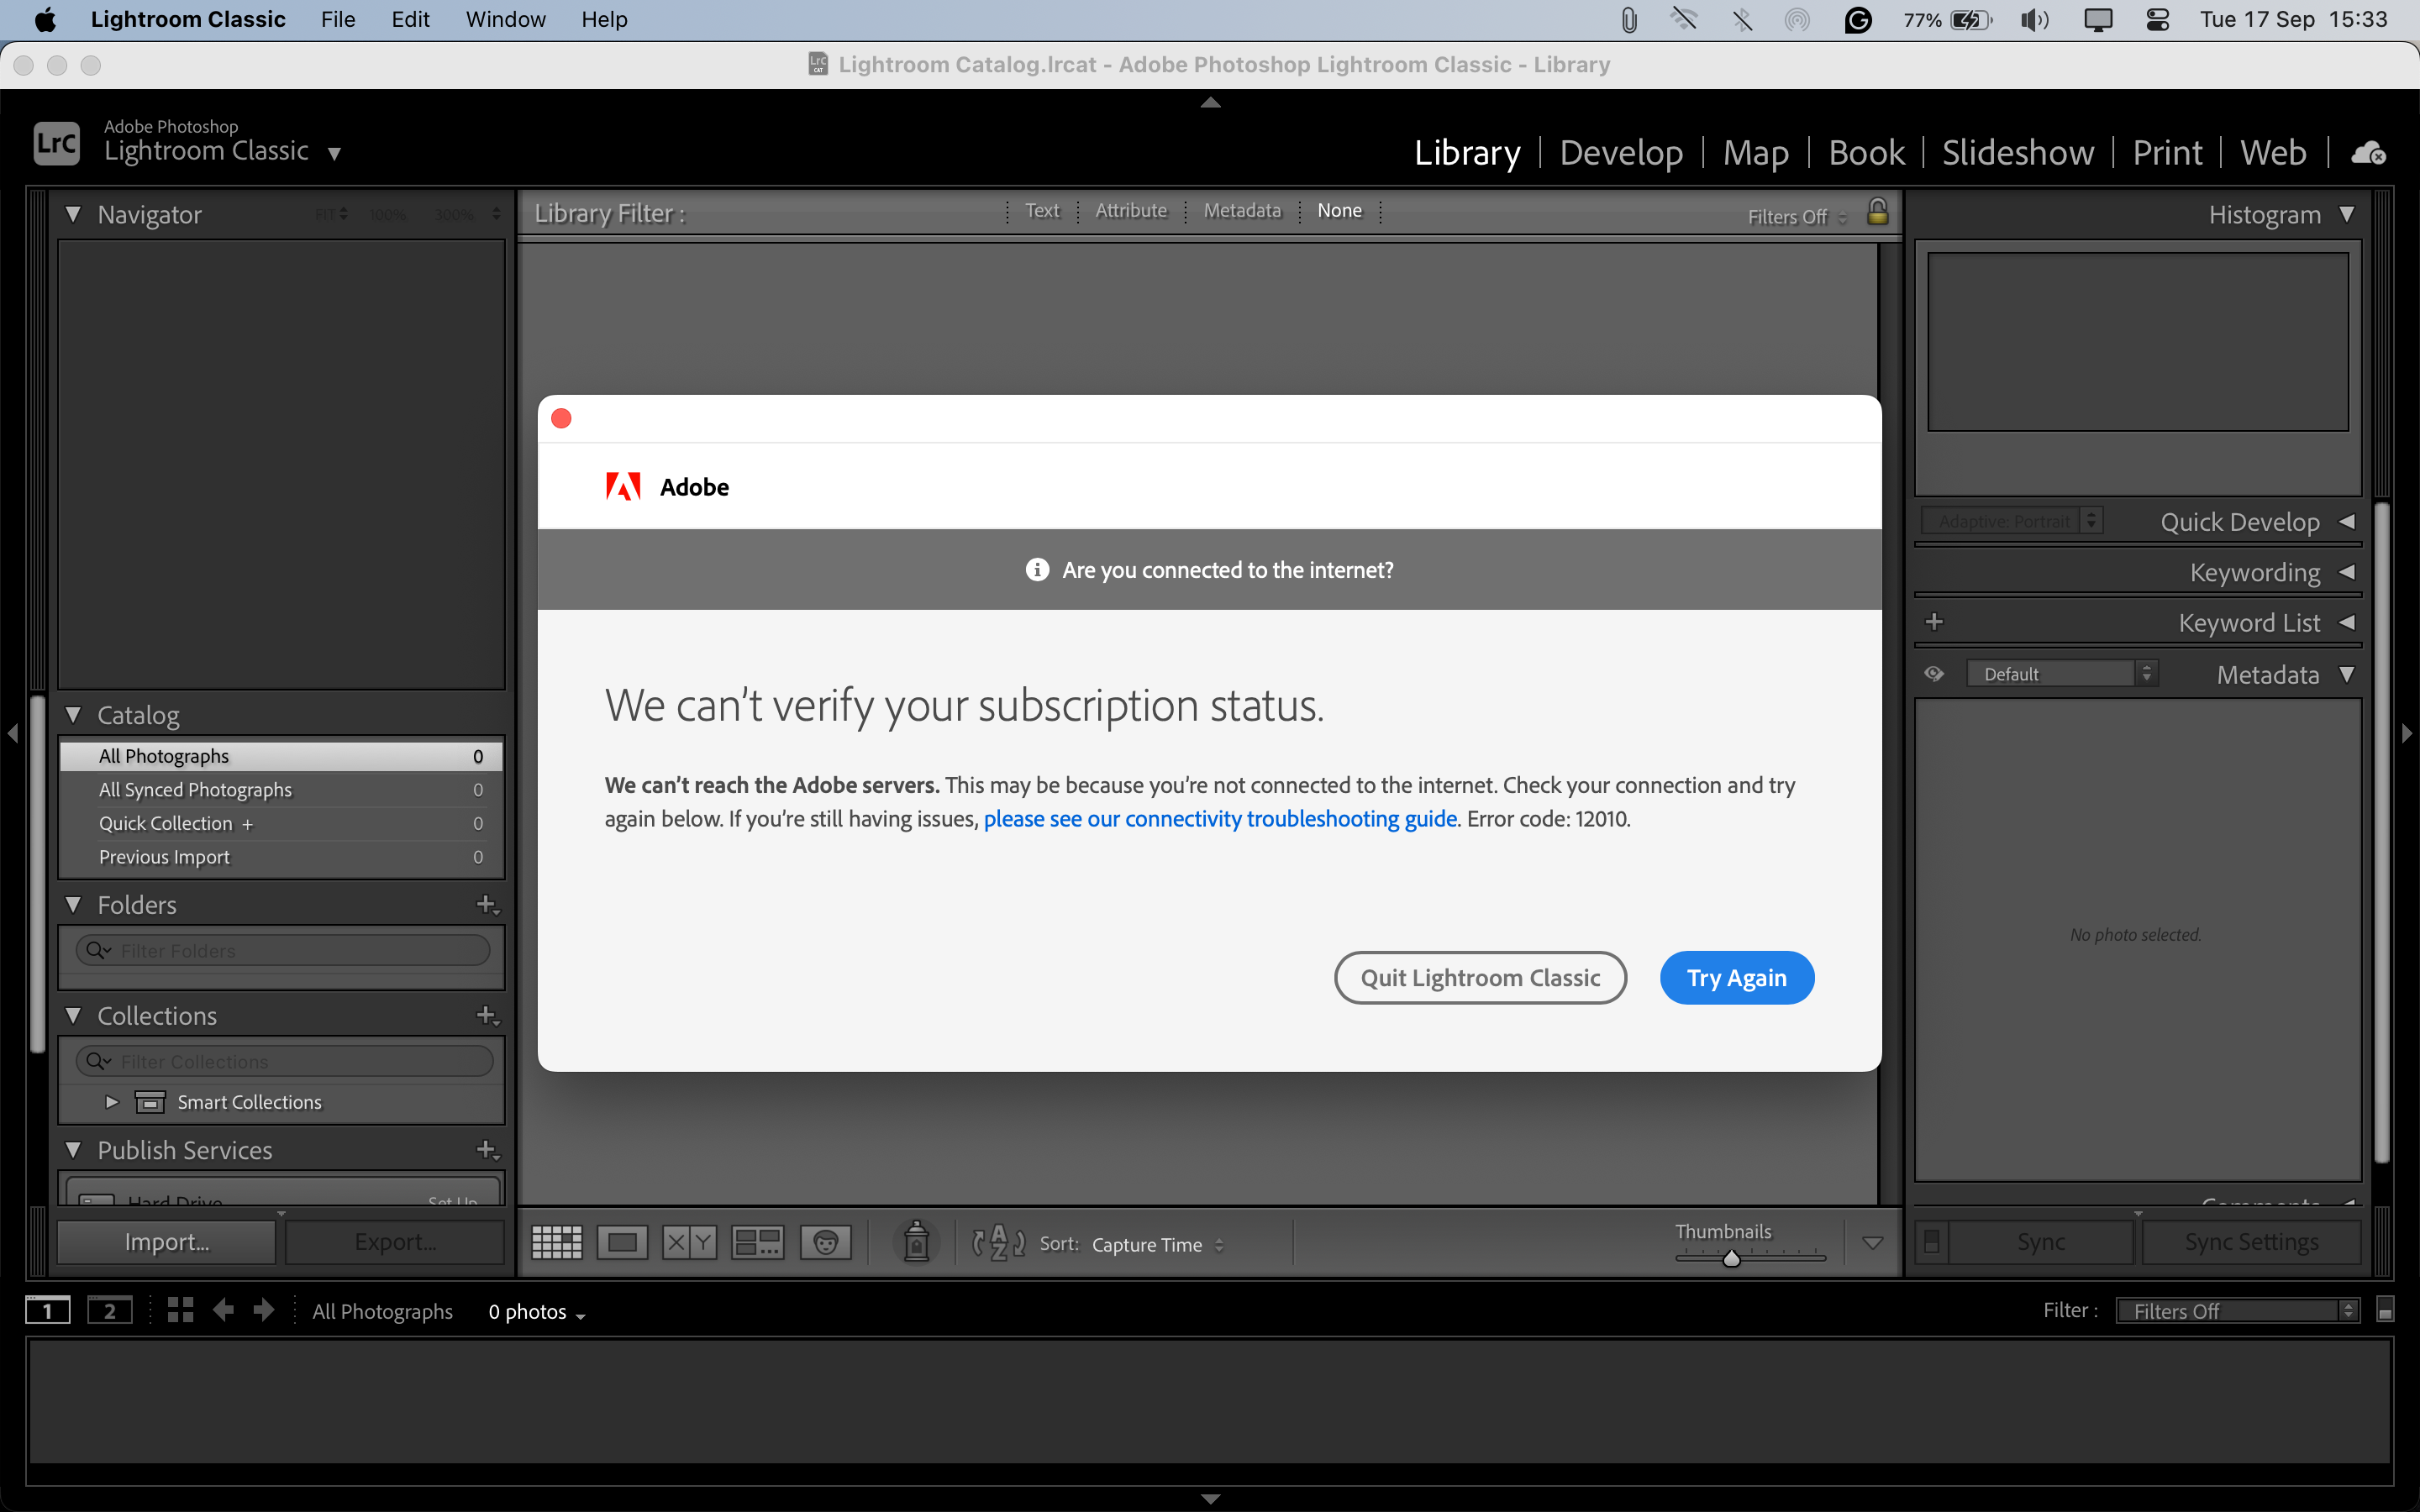Open macOS Control Center icon
This screenshot has width=2420, height=1512.
click(x=2157, y=20)
